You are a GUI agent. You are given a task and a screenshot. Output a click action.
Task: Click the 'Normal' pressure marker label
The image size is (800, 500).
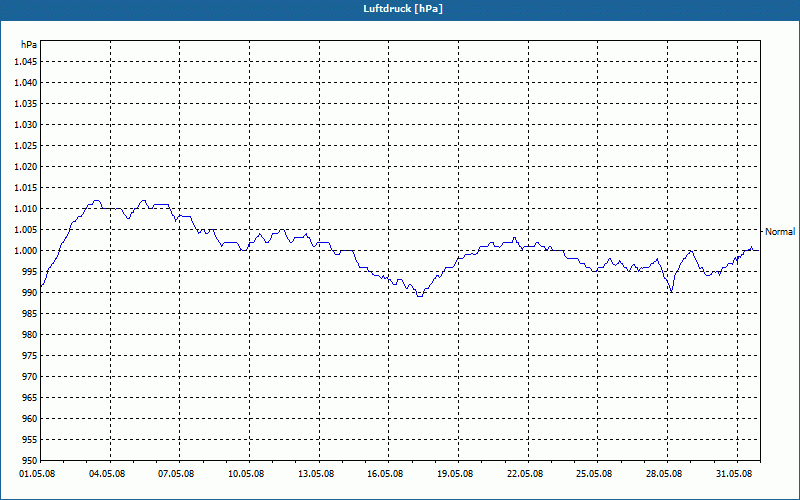coord(780,232)
